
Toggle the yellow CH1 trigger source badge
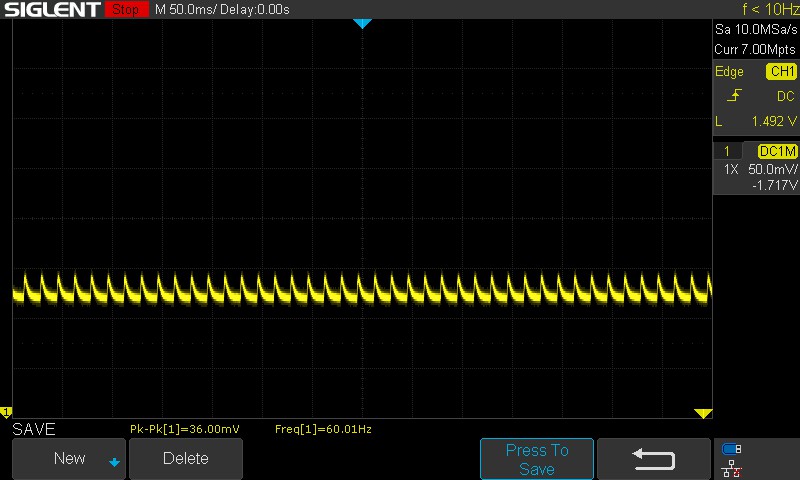pyautogui.click(x=781, y=72)
